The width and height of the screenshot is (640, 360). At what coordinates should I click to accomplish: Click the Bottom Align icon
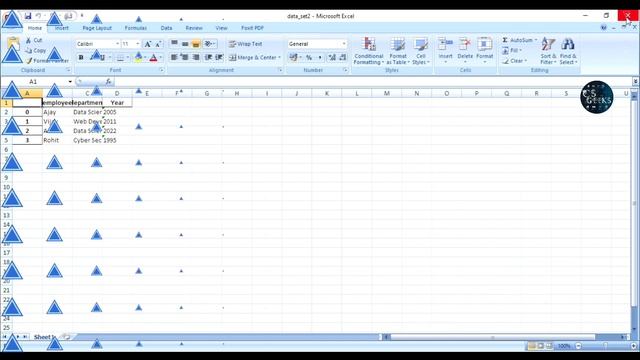click(196, 44)
